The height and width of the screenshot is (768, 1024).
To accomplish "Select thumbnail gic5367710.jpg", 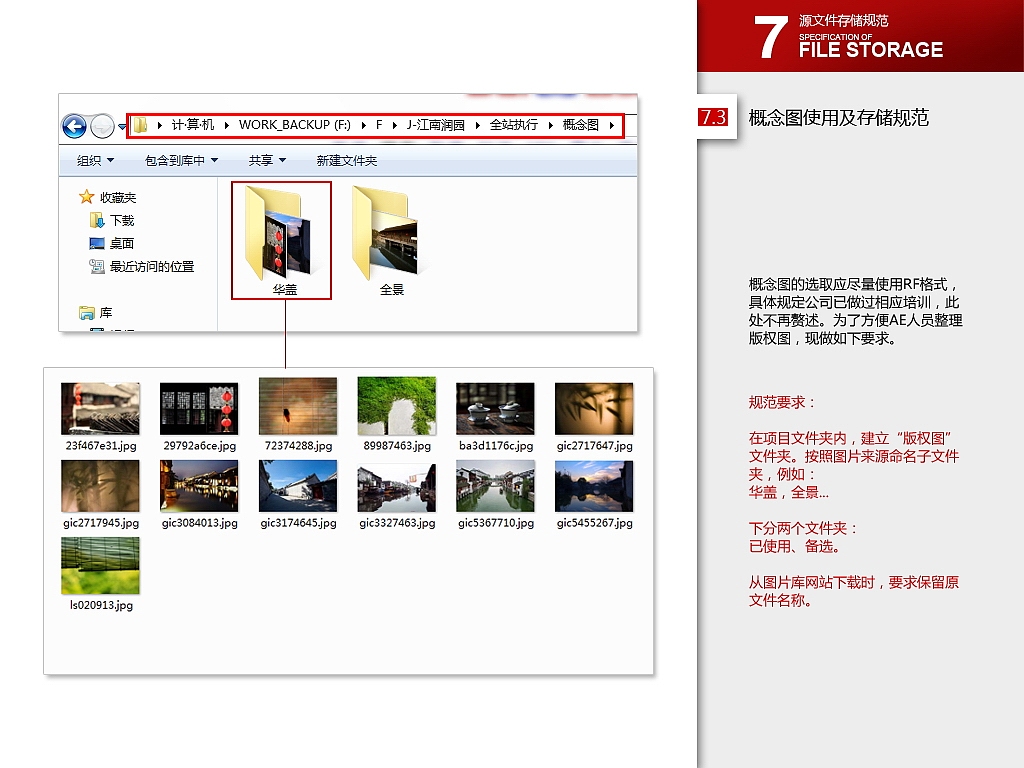I will 495,486.
